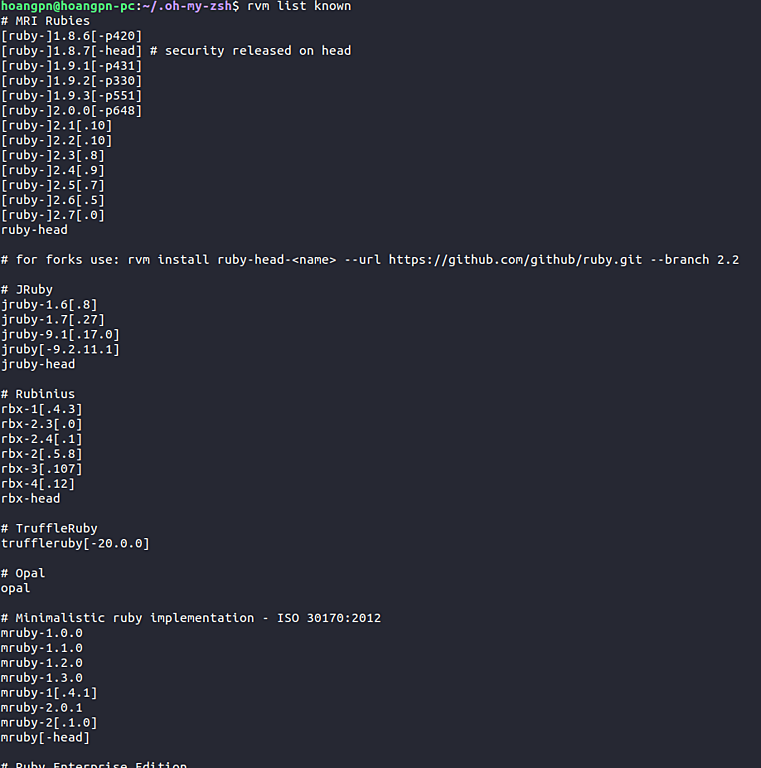Click the lowercase opal entry

point(15,588)
